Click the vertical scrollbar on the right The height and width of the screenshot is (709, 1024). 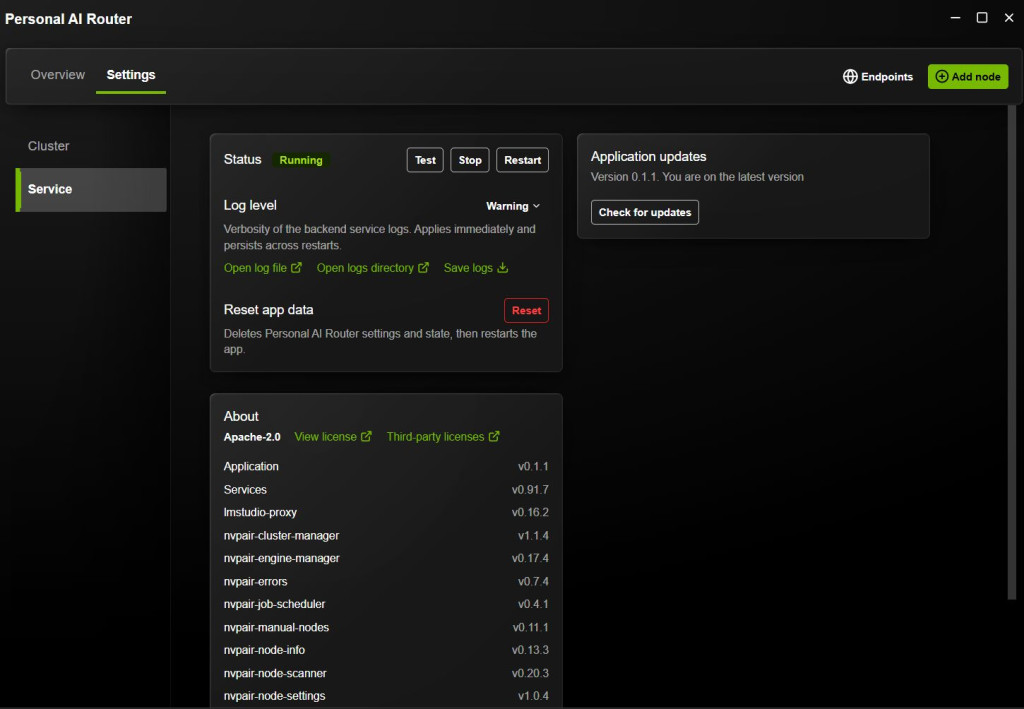[1012, 353]
